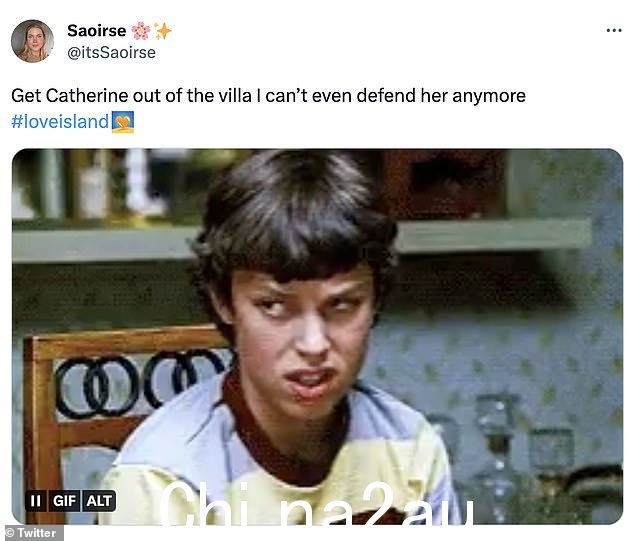Image resolution: width=634 pixels, height=541 pixels.
Task: Click the shelf behind the boy
Action: point(301,243)
